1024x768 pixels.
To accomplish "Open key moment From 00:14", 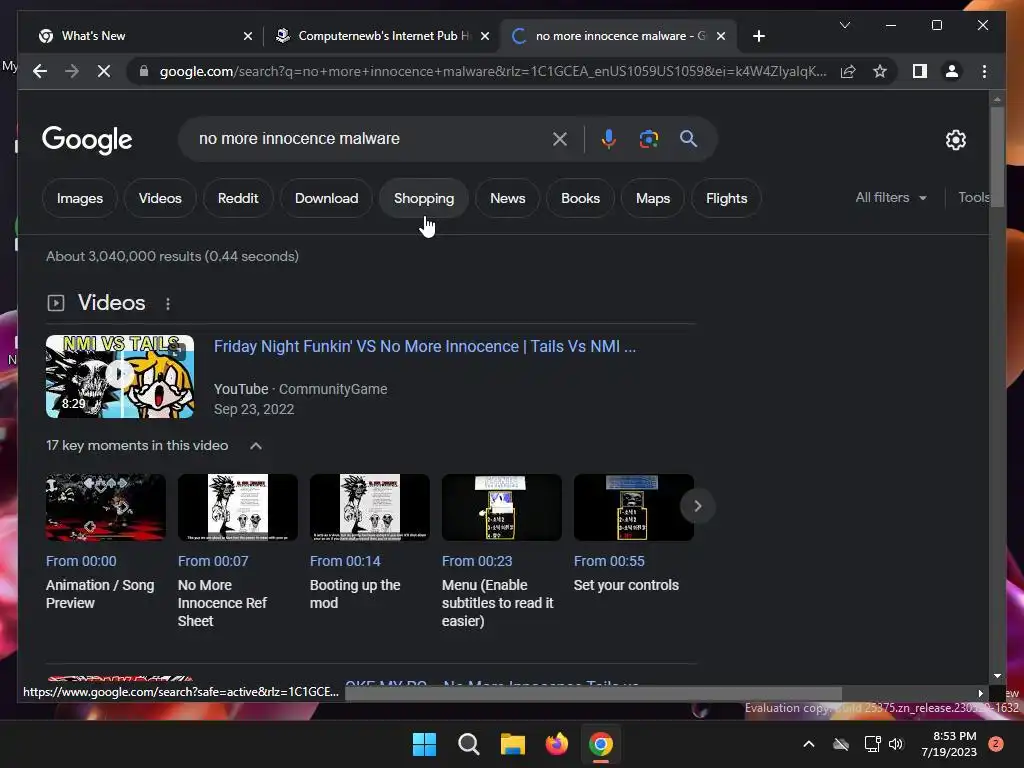I will [345, 561].
